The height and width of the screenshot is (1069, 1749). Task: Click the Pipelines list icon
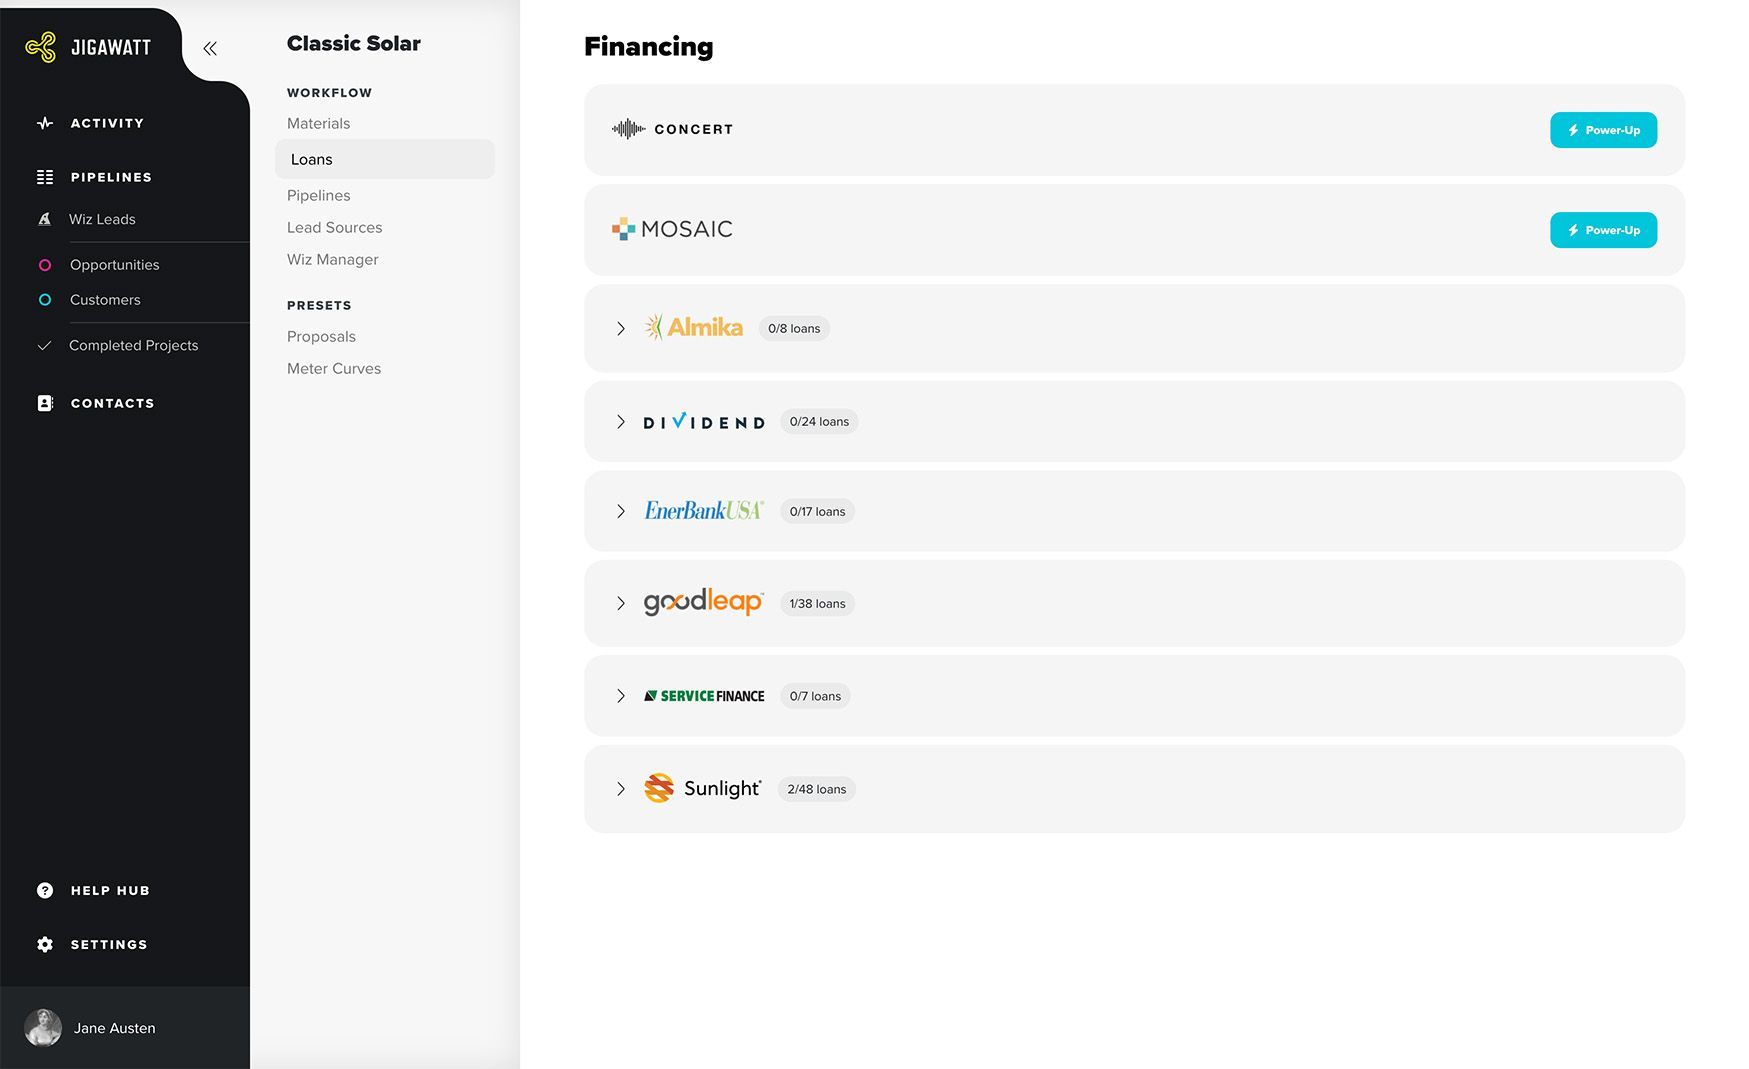[45, 177]
